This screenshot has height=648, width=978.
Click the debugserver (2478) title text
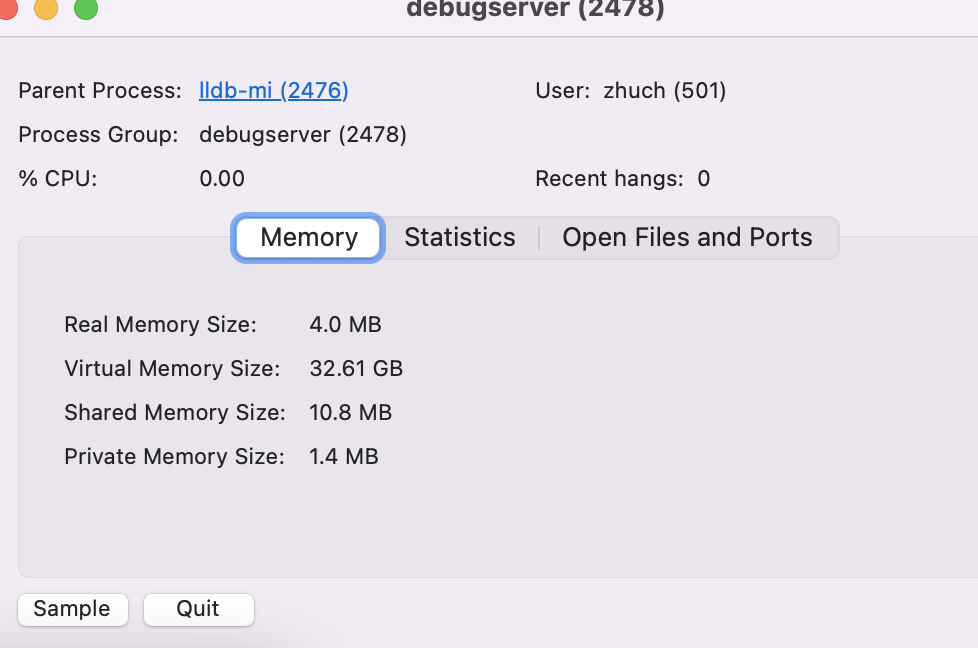click(x=536, y=11)
